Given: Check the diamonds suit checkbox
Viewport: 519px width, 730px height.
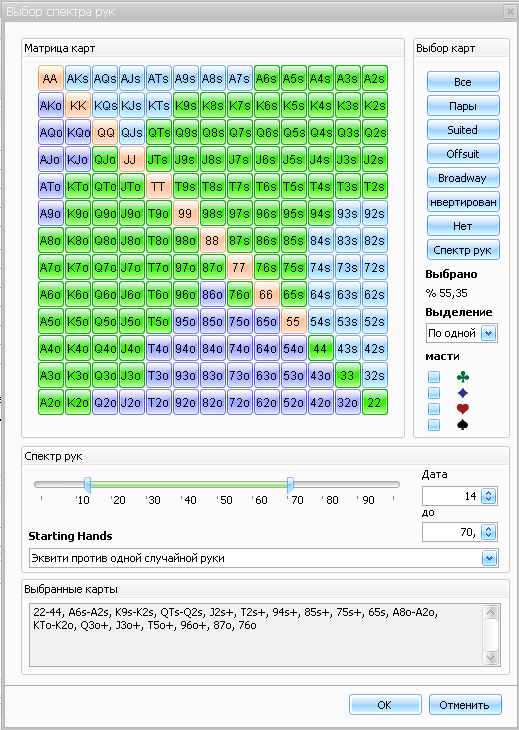Looking at the screenshot, I should tap(434, 393).
